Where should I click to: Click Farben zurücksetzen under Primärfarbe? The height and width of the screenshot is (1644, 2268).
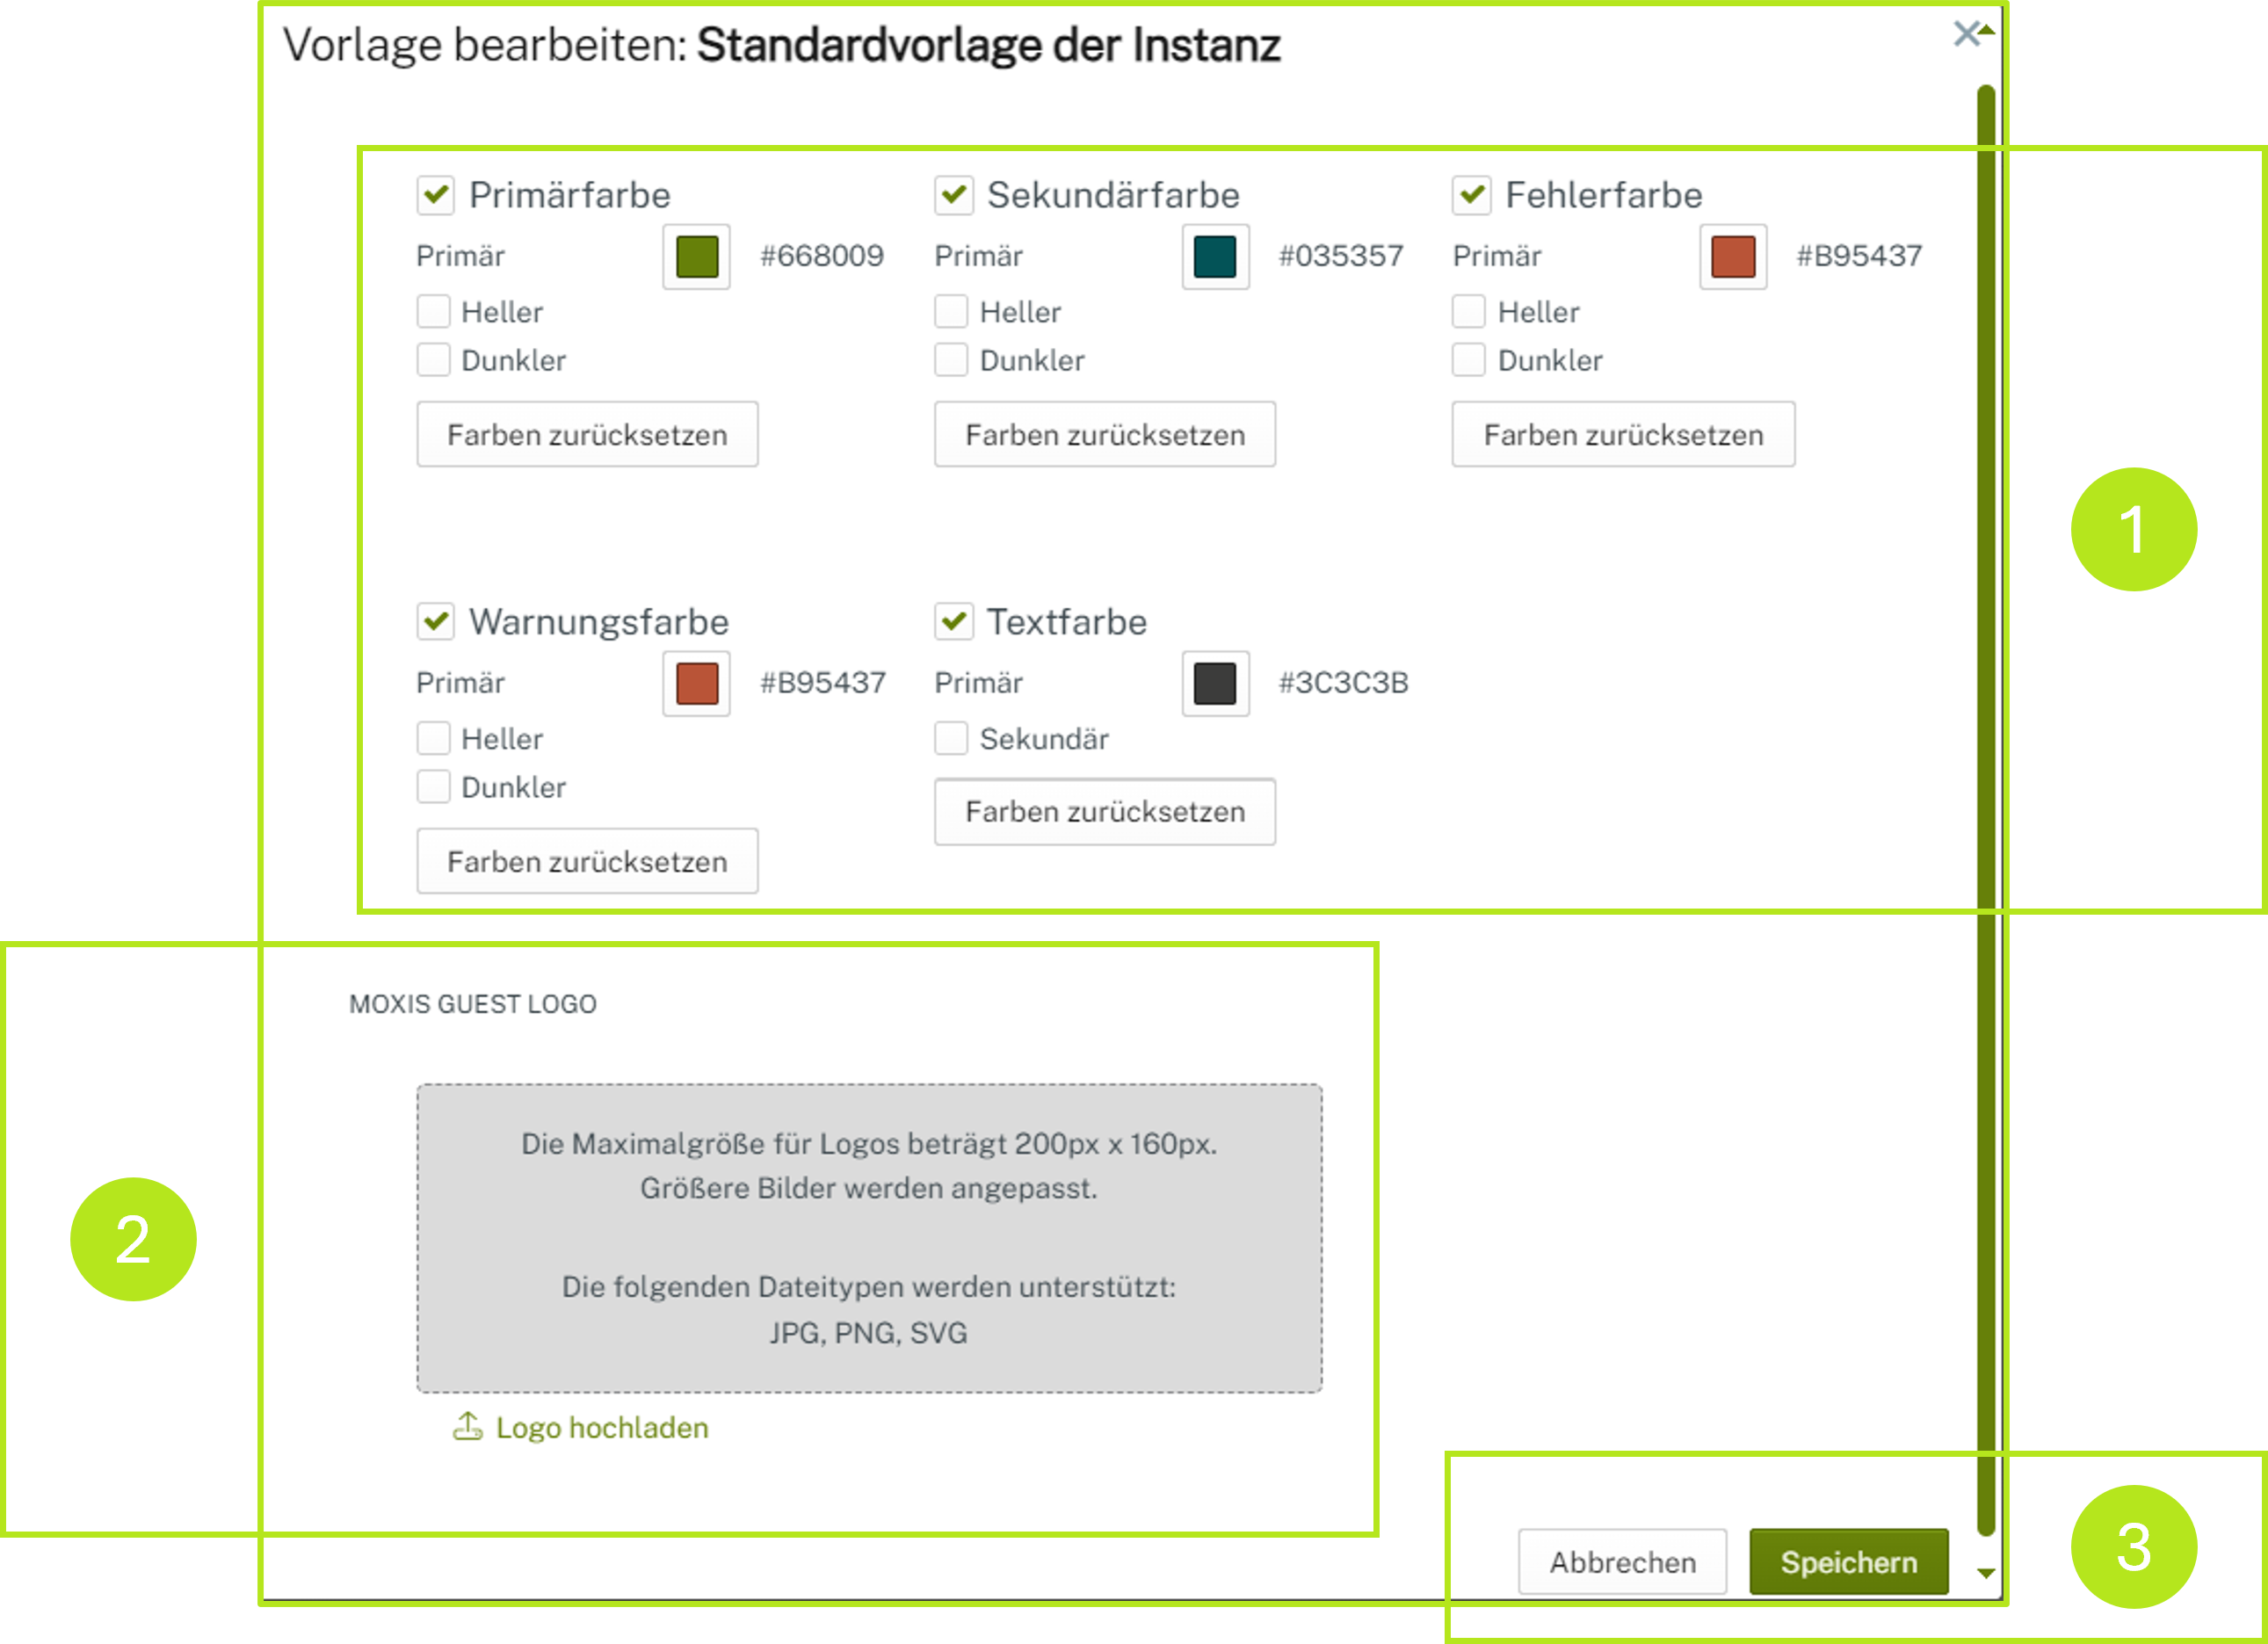[587, 434]
